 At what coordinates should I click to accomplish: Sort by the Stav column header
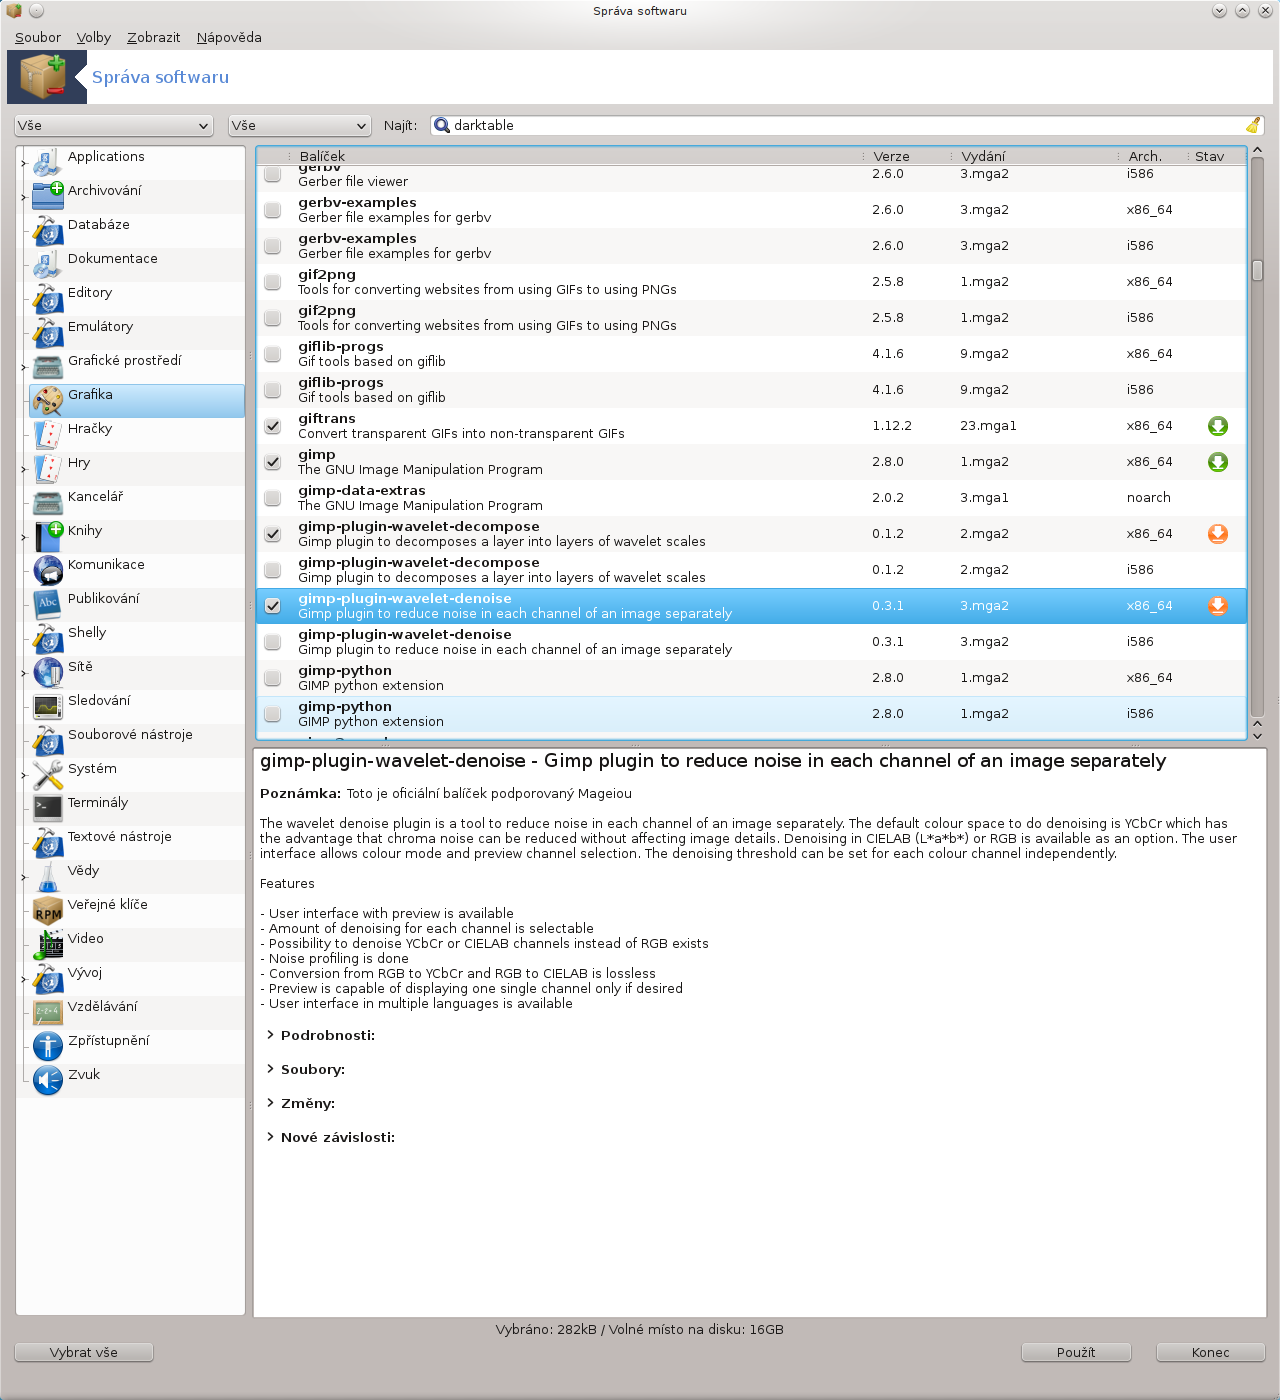click(x=1217, y=156)
